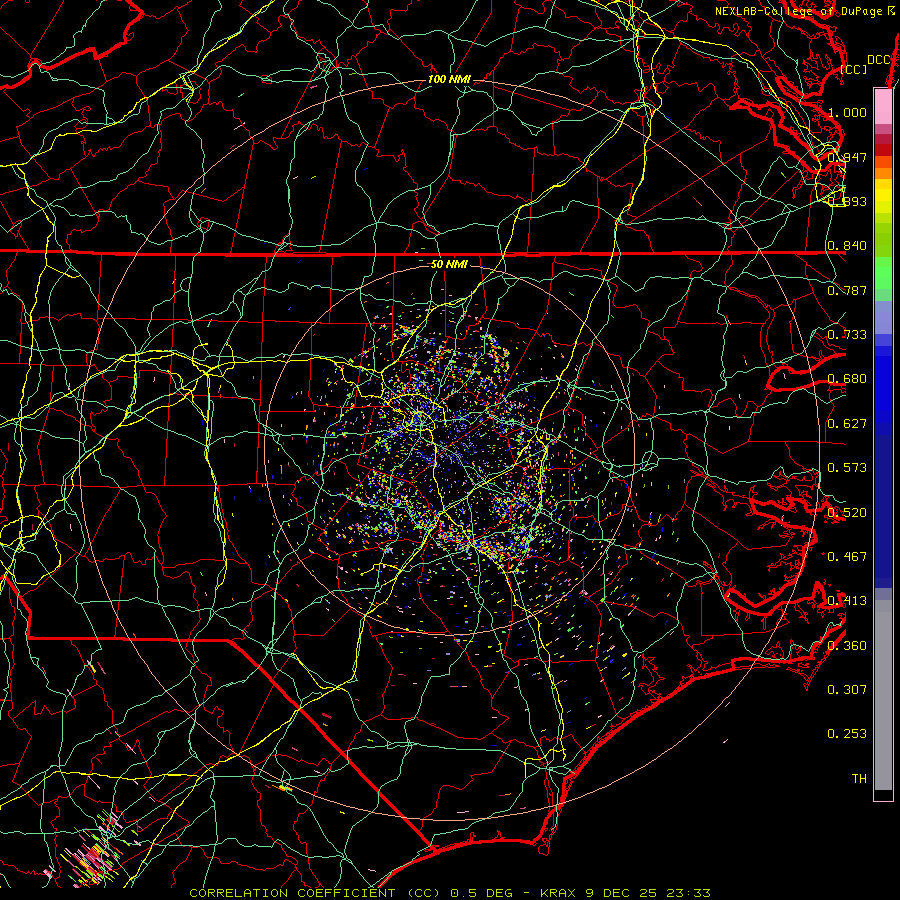The height and width of the screenshot is (900, 900).
Task: Select the 0.360 scale value
Action: tap(847, 646)
